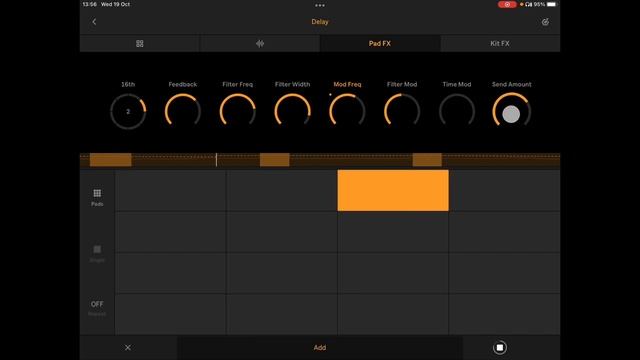The height and width of the screenshot is (360, 640).
Task: Click the Delay title text
Action: coord(320,22)
